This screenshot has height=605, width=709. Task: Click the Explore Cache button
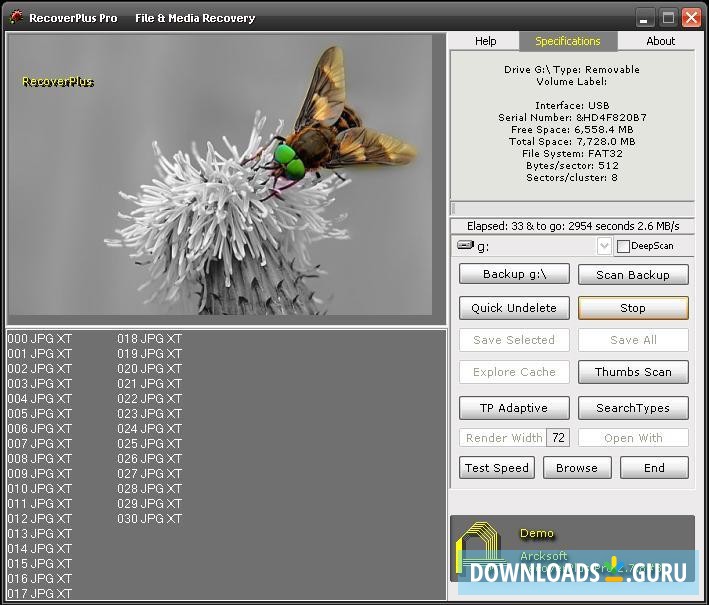tap(514, 372)
